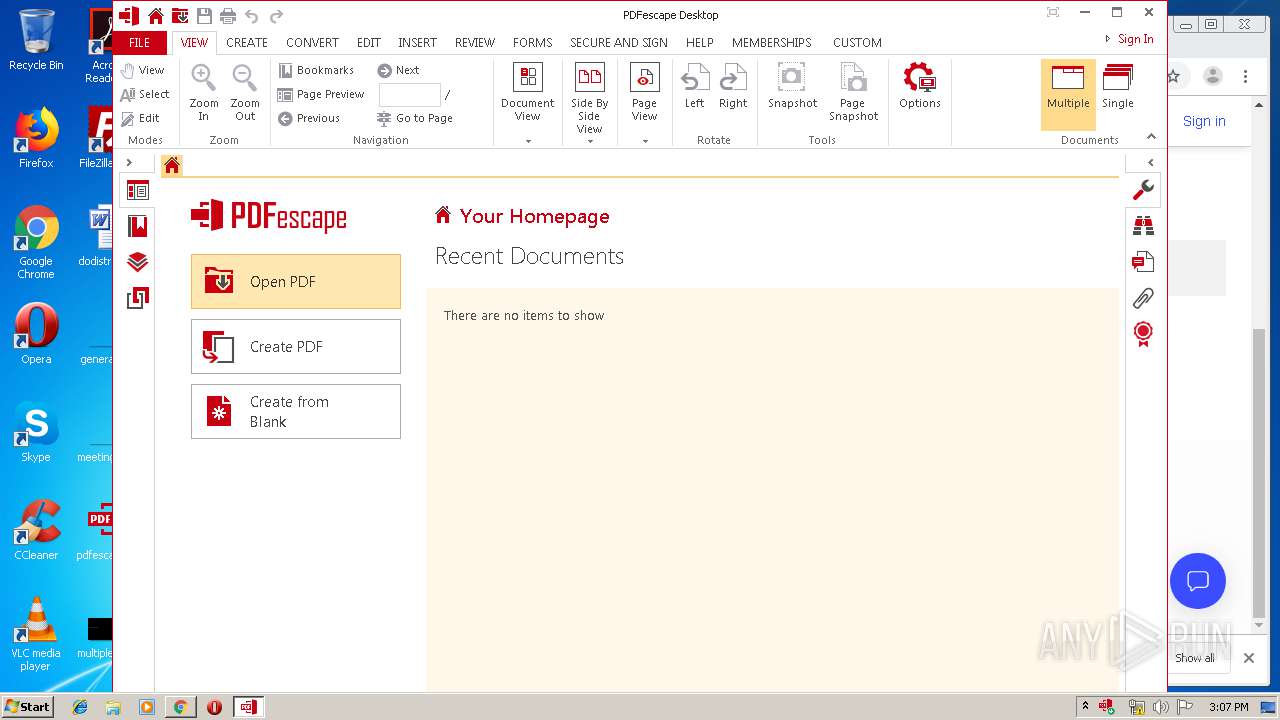Click the Windows Start button
Screen dimensions: 1280x720
pyautogui.click(x=28, y=706)
